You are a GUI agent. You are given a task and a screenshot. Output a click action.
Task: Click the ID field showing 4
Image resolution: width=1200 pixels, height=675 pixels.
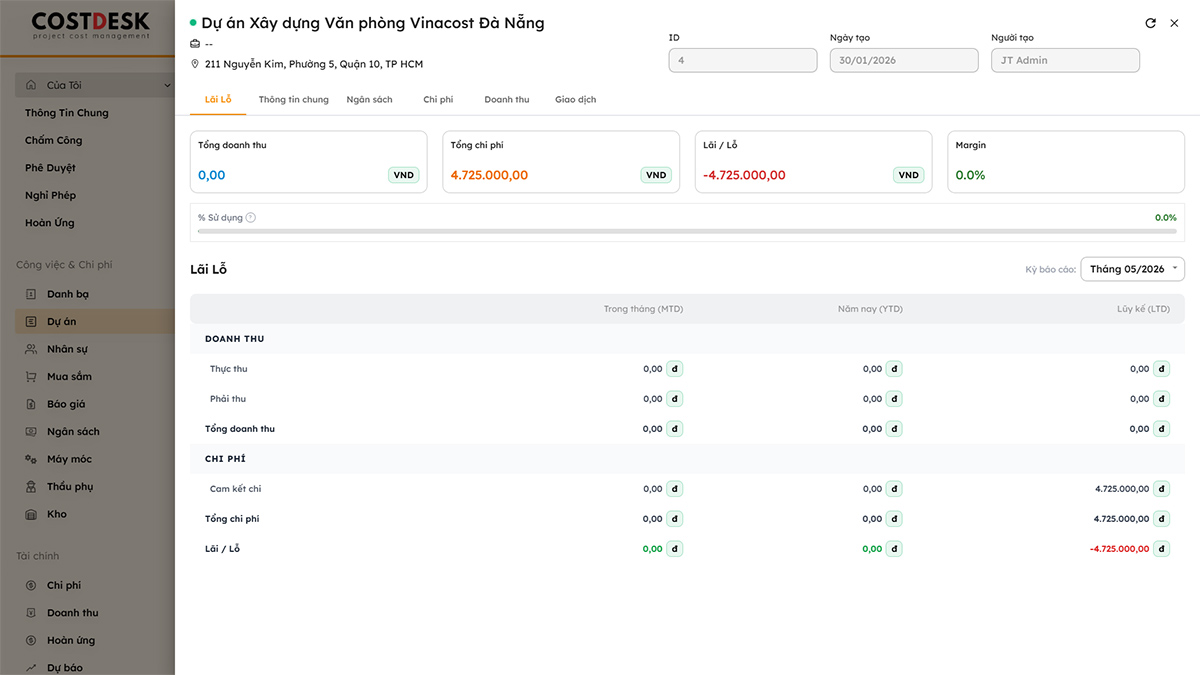pos(743,60)
